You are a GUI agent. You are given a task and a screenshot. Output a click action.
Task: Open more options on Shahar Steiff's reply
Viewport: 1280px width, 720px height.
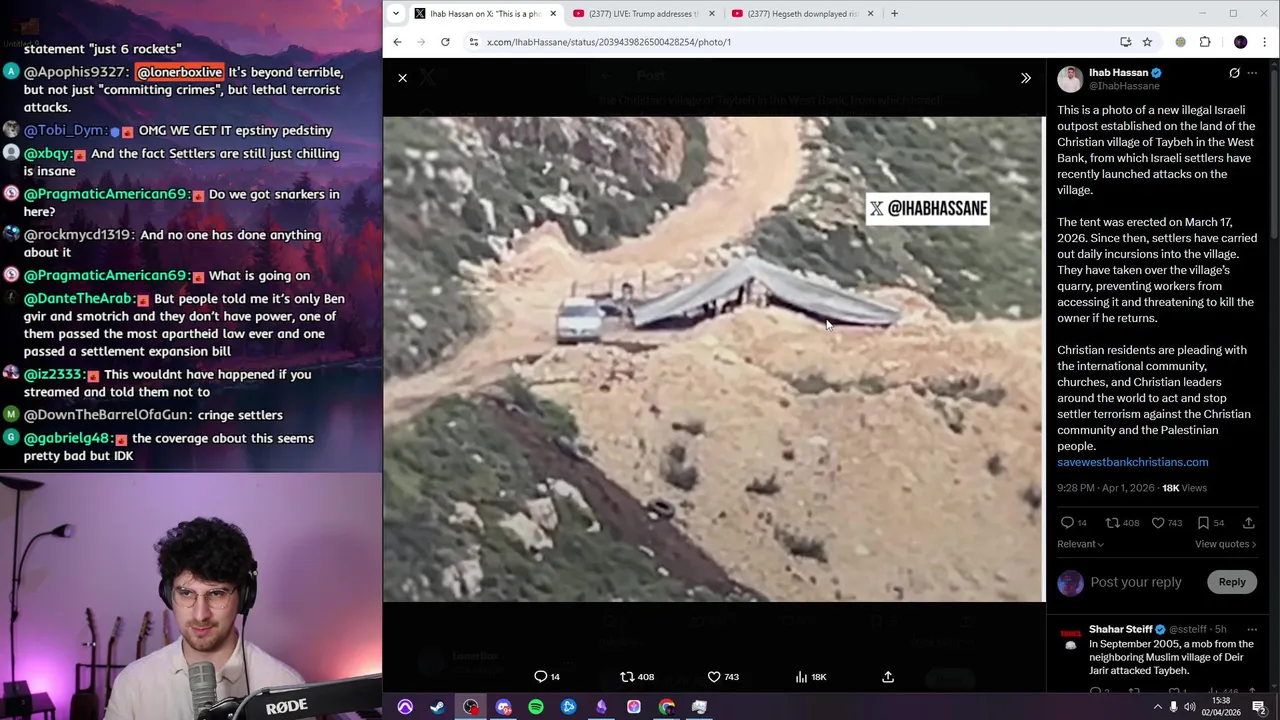pos(1252,629)
